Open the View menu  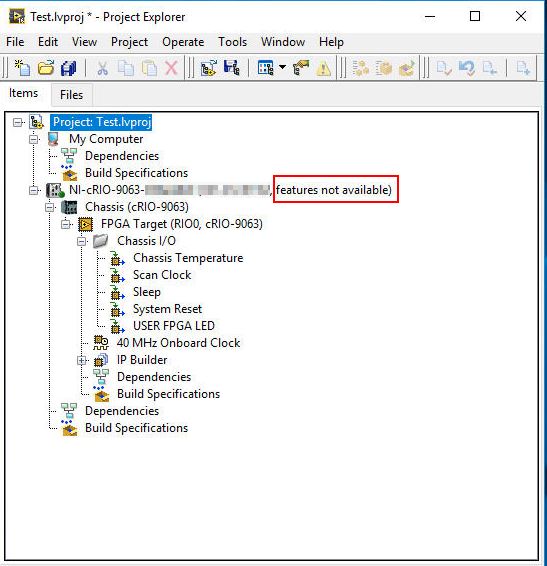[84, 42]
